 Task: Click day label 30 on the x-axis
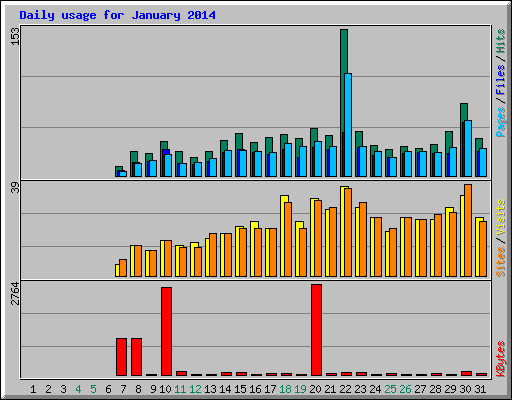pos(465,389)
